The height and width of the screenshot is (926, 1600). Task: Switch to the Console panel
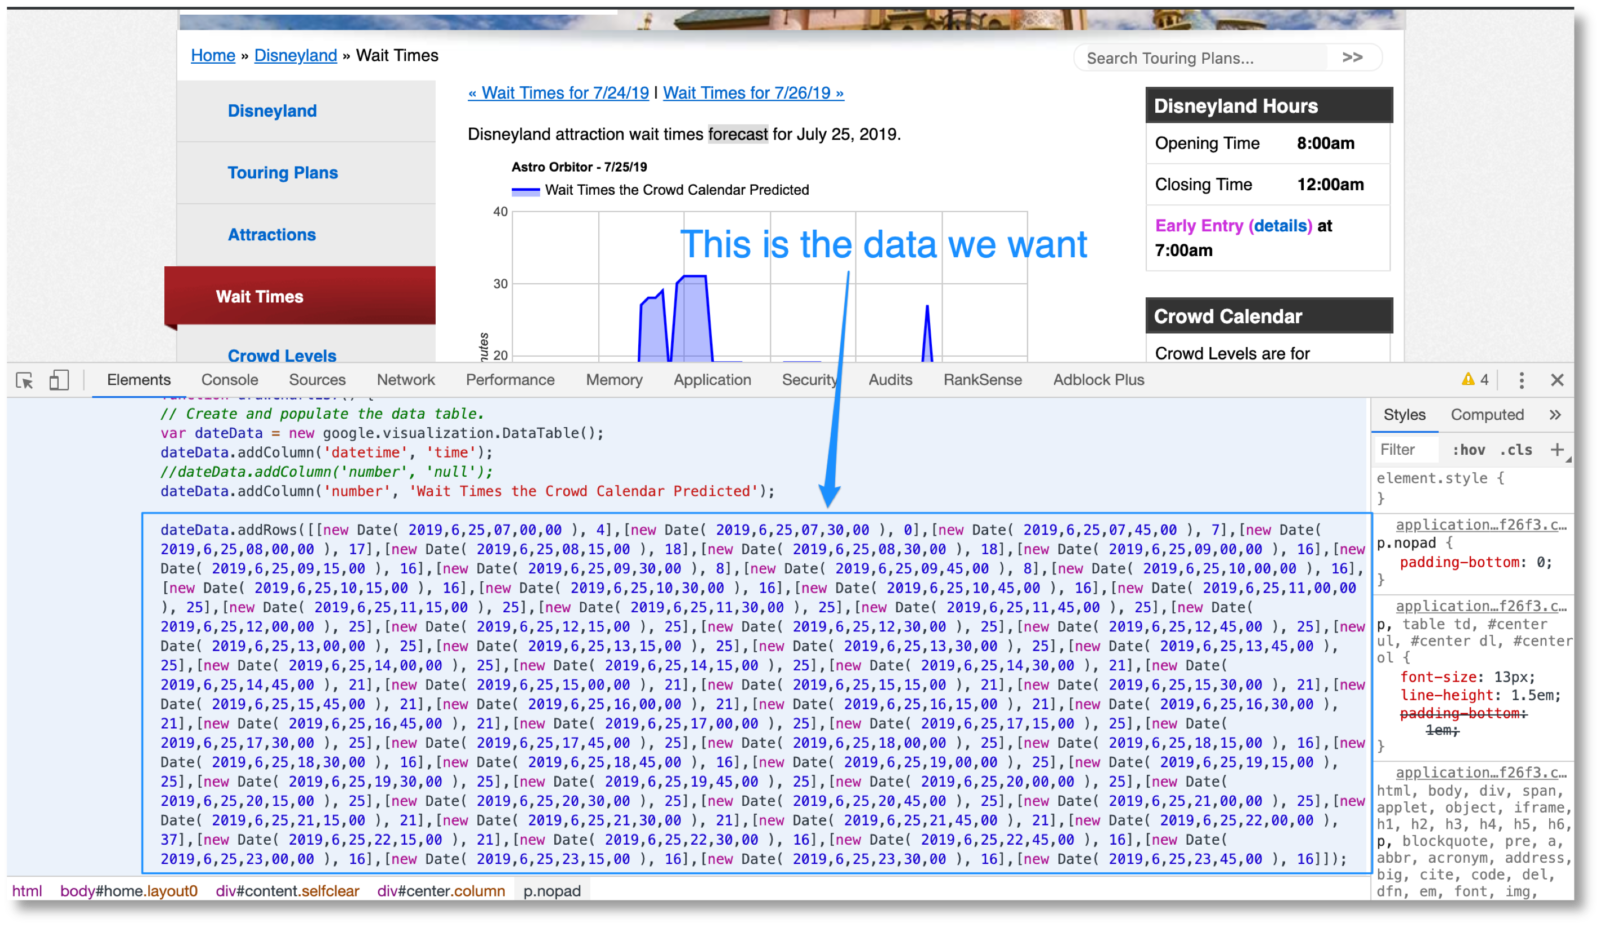[x=229, y=380]
